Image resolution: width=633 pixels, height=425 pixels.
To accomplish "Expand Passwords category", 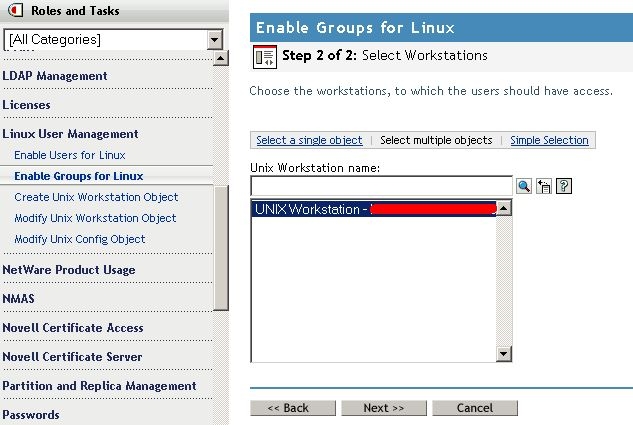I will 31,415.
